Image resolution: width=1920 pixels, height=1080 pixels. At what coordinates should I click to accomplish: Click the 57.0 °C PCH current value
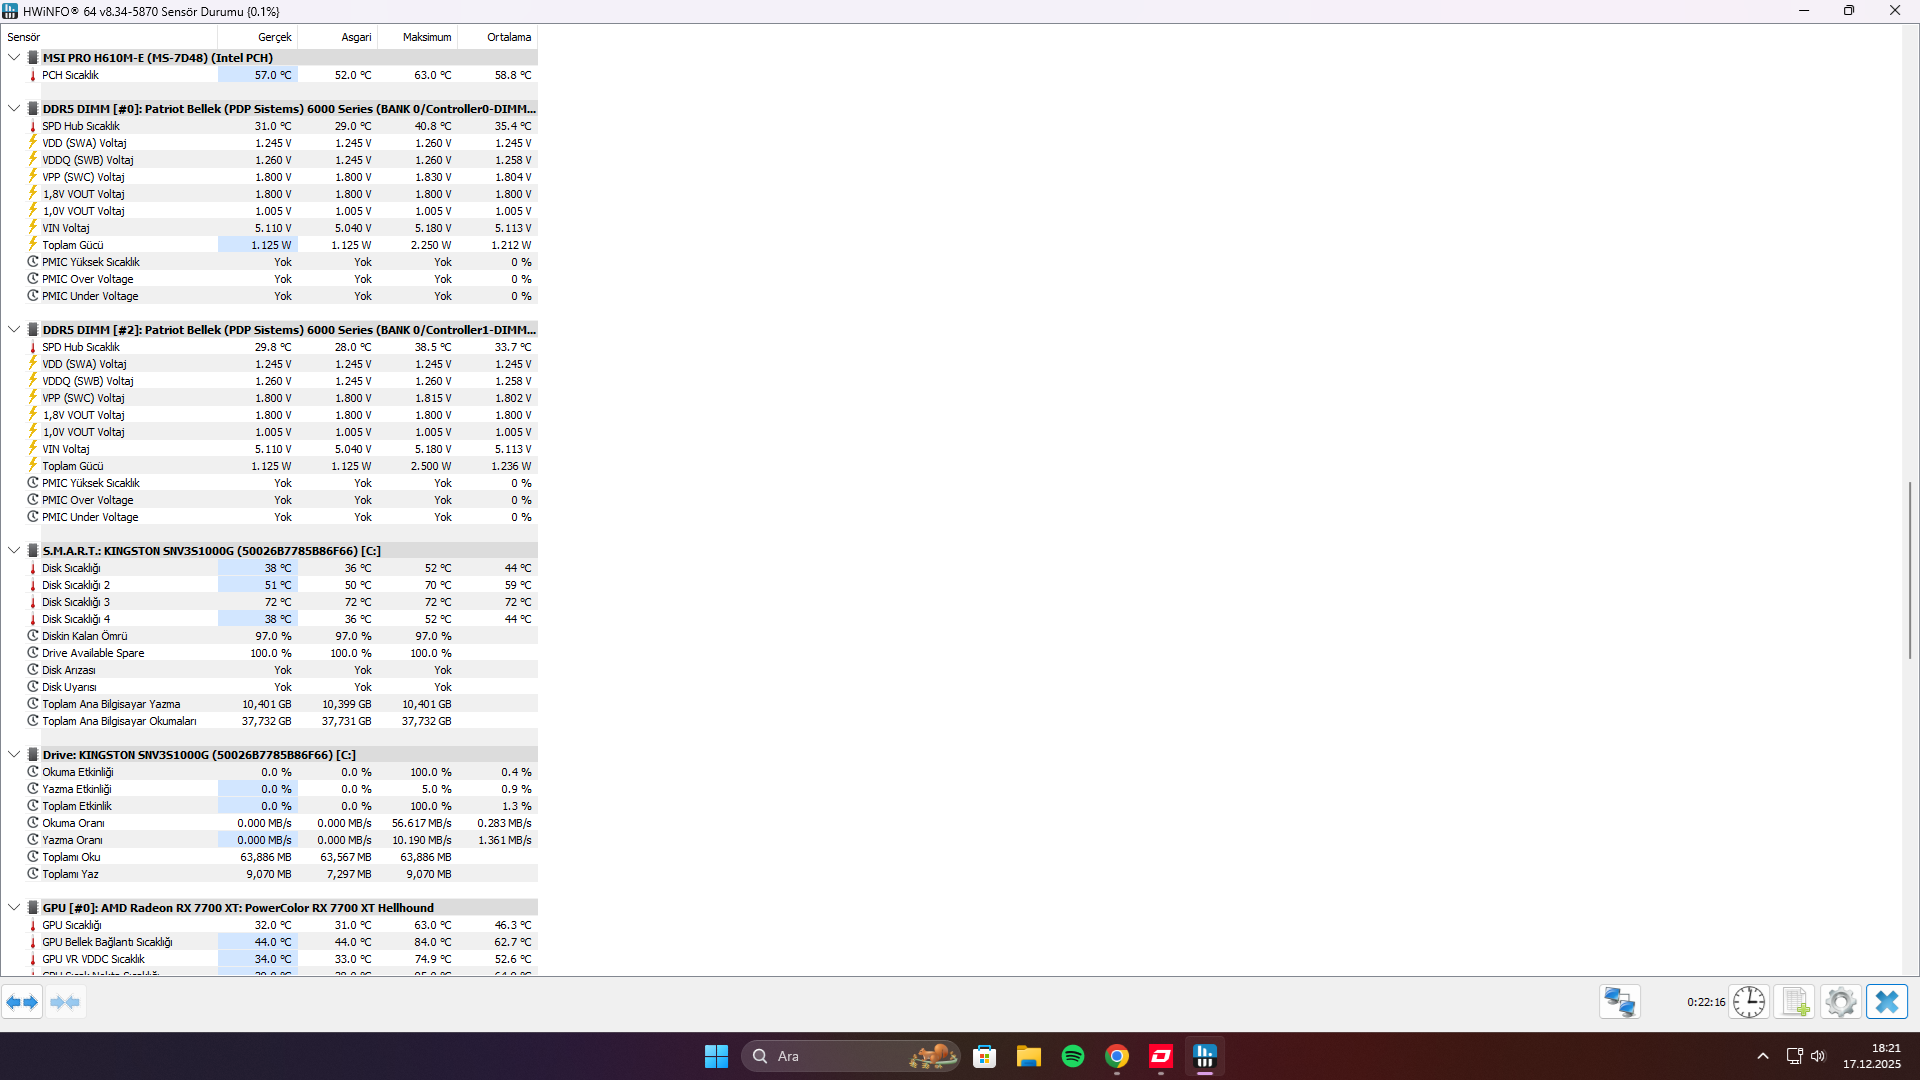(x=273, y=75)
